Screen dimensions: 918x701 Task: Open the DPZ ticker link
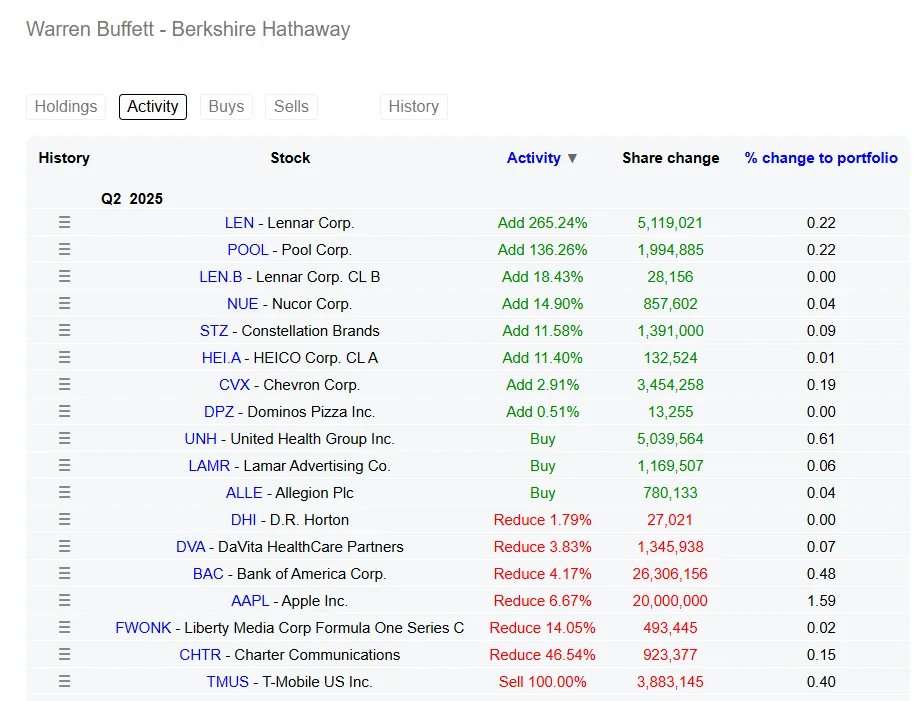(x=219, y=412)
